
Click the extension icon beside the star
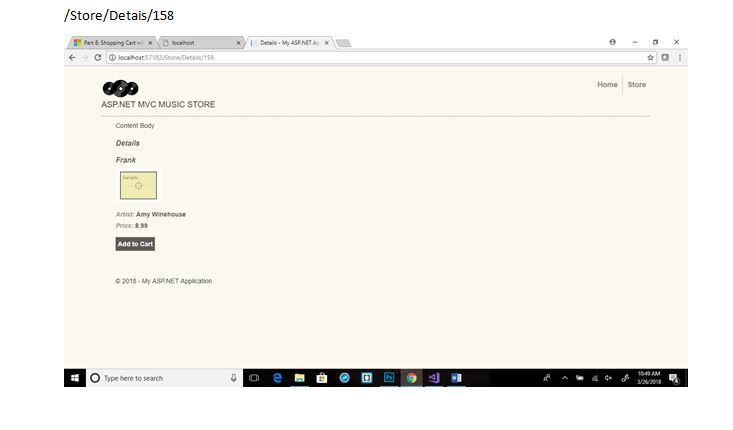[x=665, y=57]
